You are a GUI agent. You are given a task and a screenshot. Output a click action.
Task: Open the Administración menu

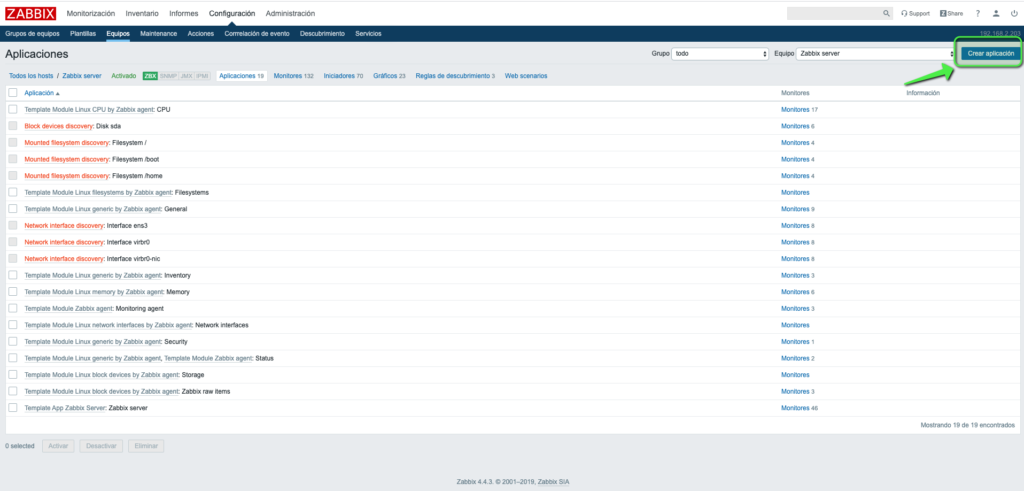[290, 13]
